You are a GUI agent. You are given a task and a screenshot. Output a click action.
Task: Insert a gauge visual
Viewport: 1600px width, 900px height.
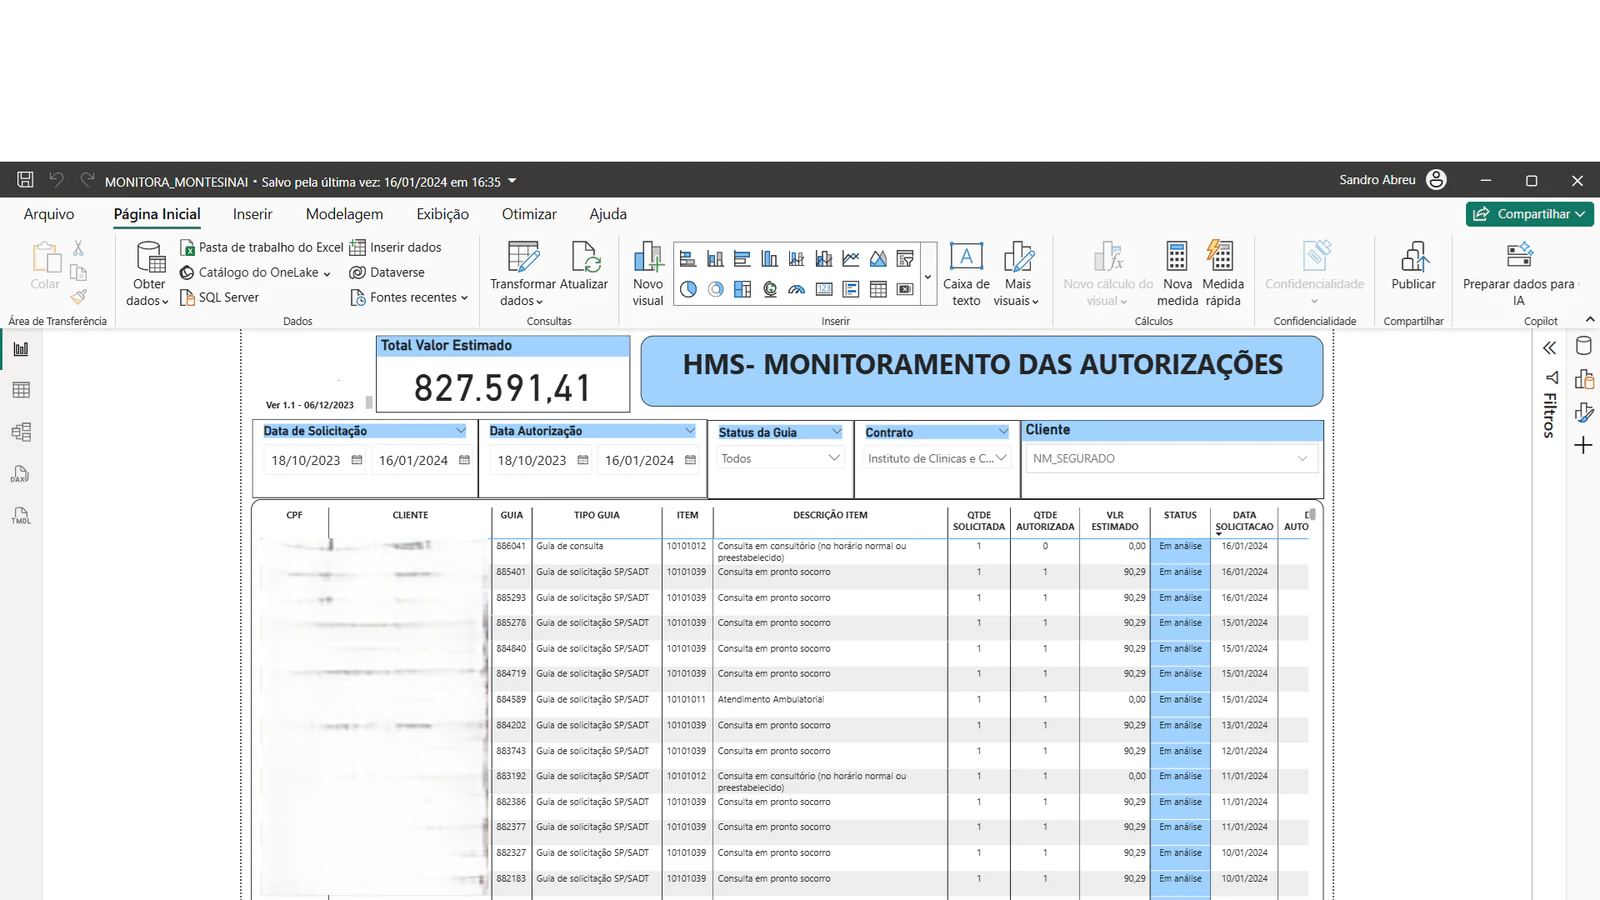point(796,289)
